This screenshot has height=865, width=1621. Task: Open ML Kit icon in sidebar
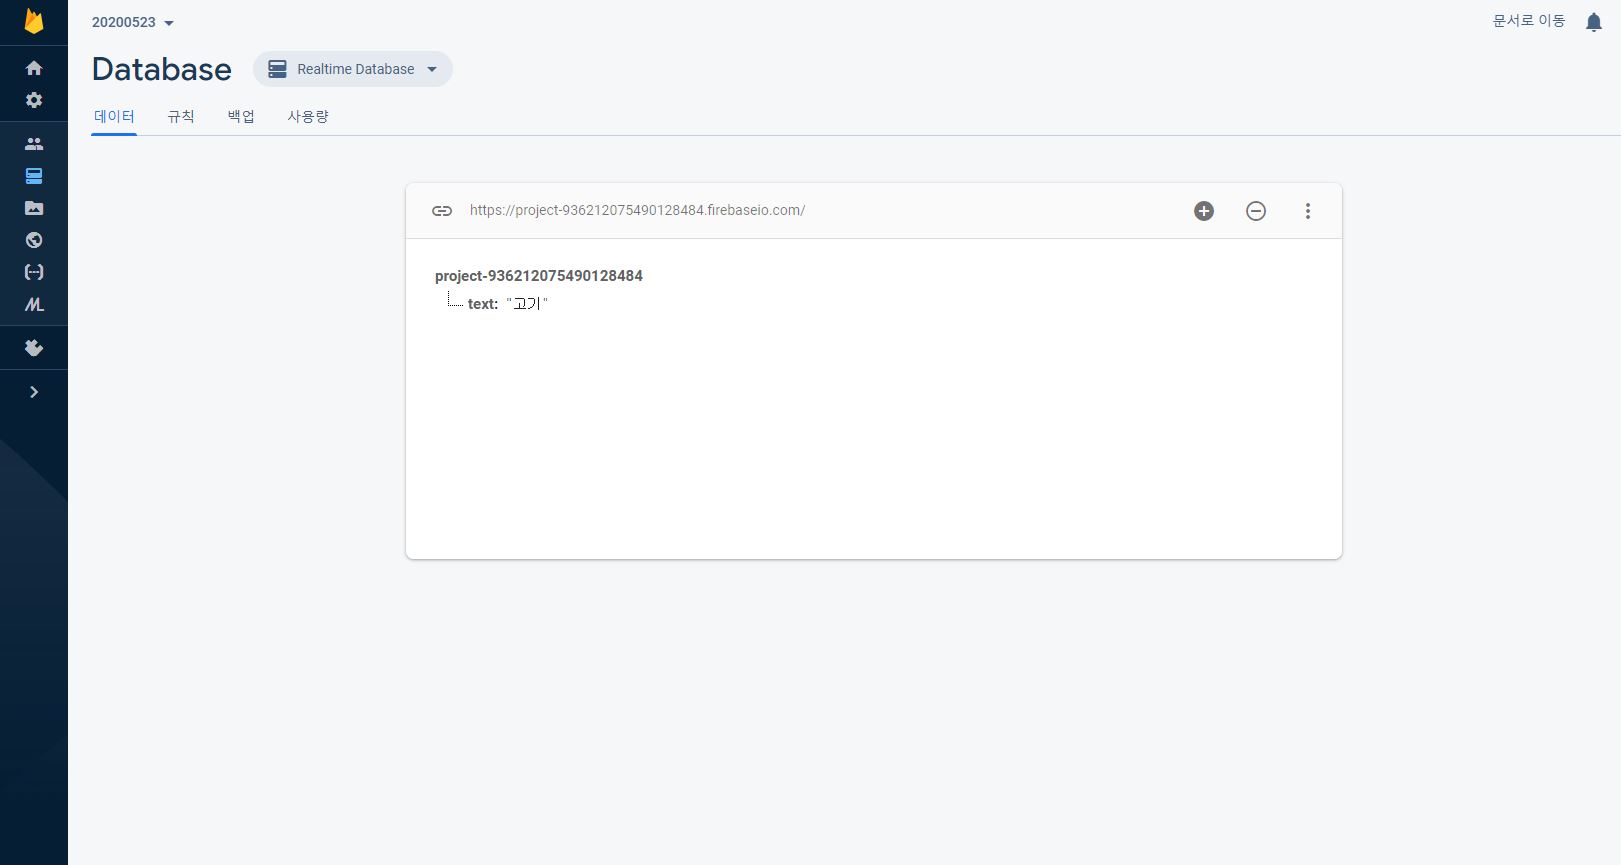click(x=34, y=304)
